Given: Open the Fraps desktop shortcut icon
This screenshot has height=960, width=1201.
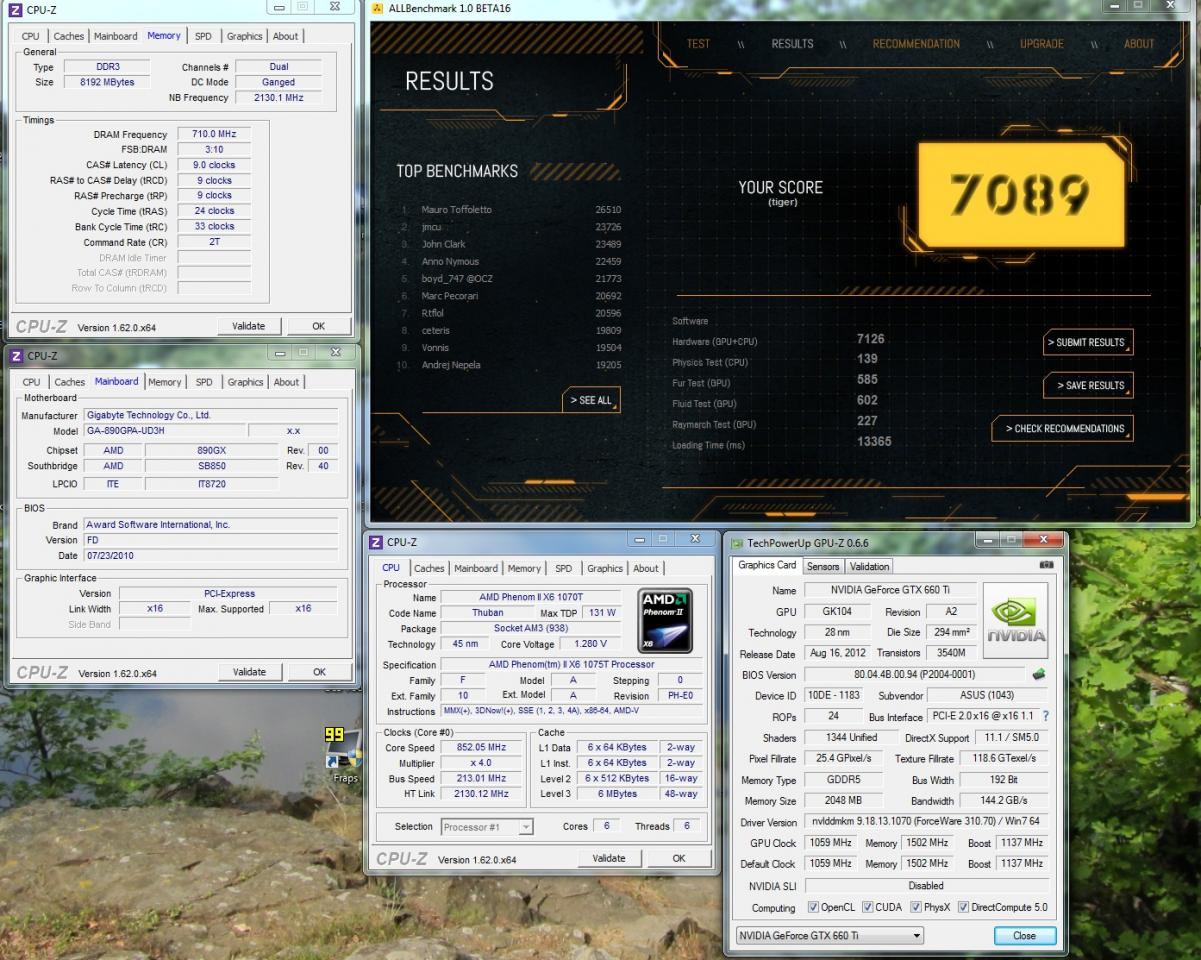Looking at the screenshot, I should [x=344, y=749].
